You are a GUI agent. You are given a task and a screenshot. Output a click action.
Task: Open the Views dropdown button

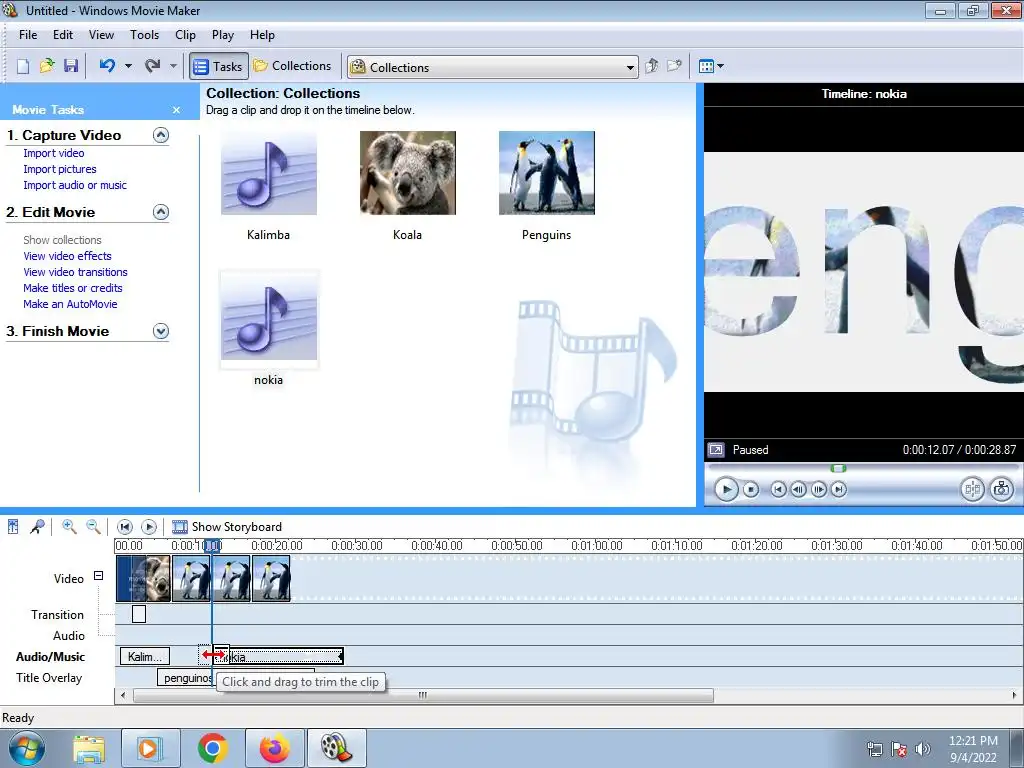(711, 66)
